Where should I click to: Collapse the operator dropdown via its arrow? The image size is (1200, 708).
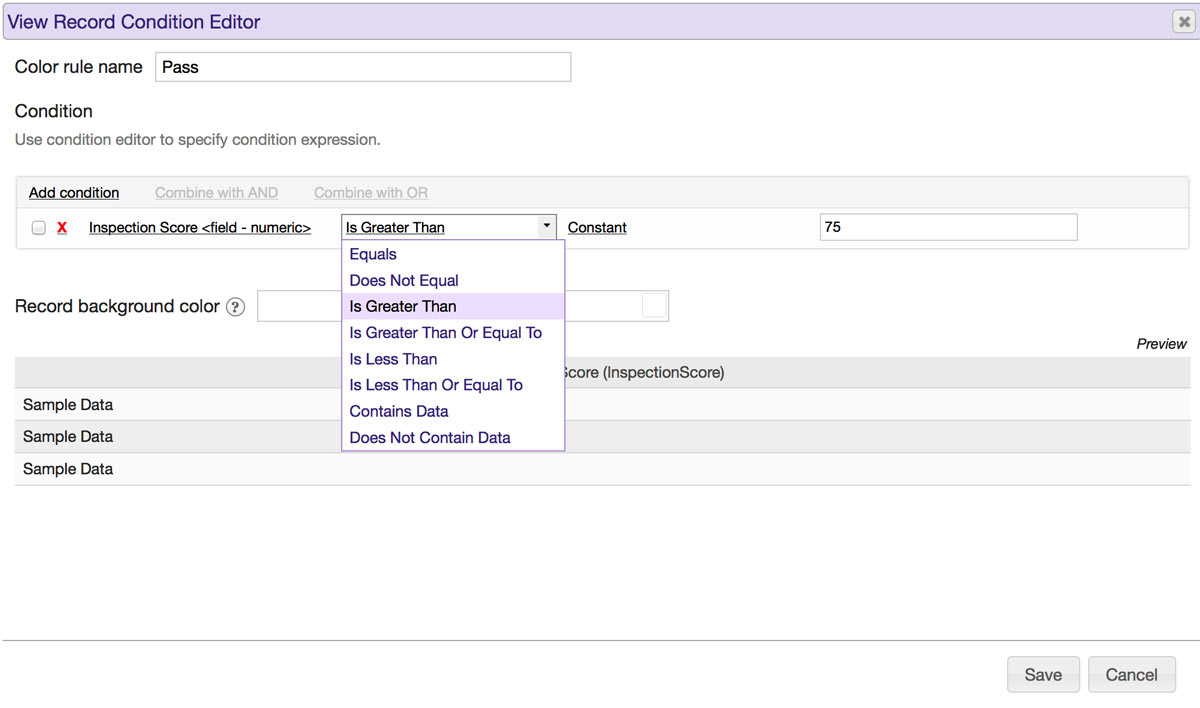546,227
